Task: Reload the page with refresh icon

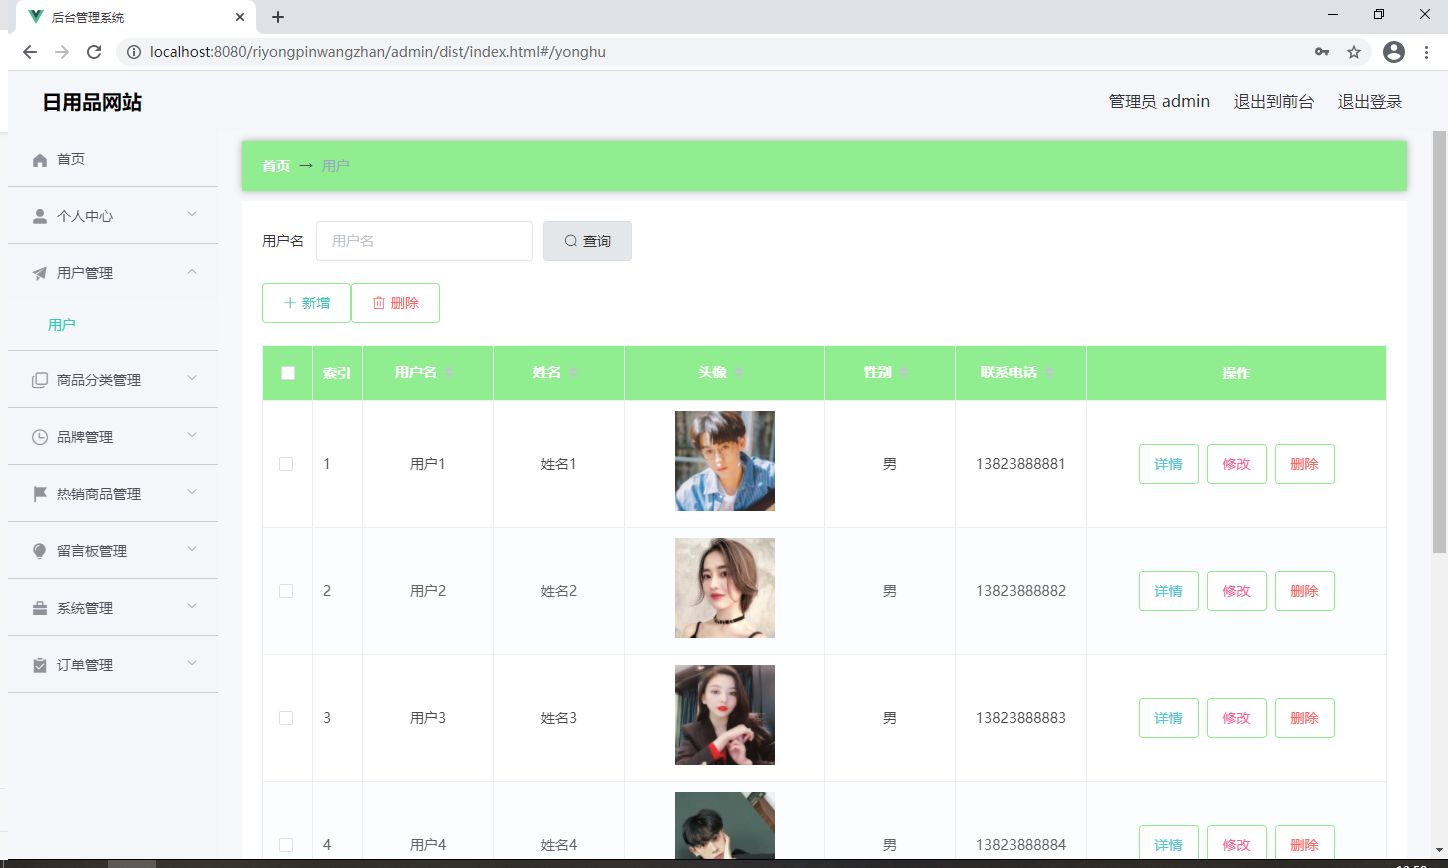Action: pos(94,52)
